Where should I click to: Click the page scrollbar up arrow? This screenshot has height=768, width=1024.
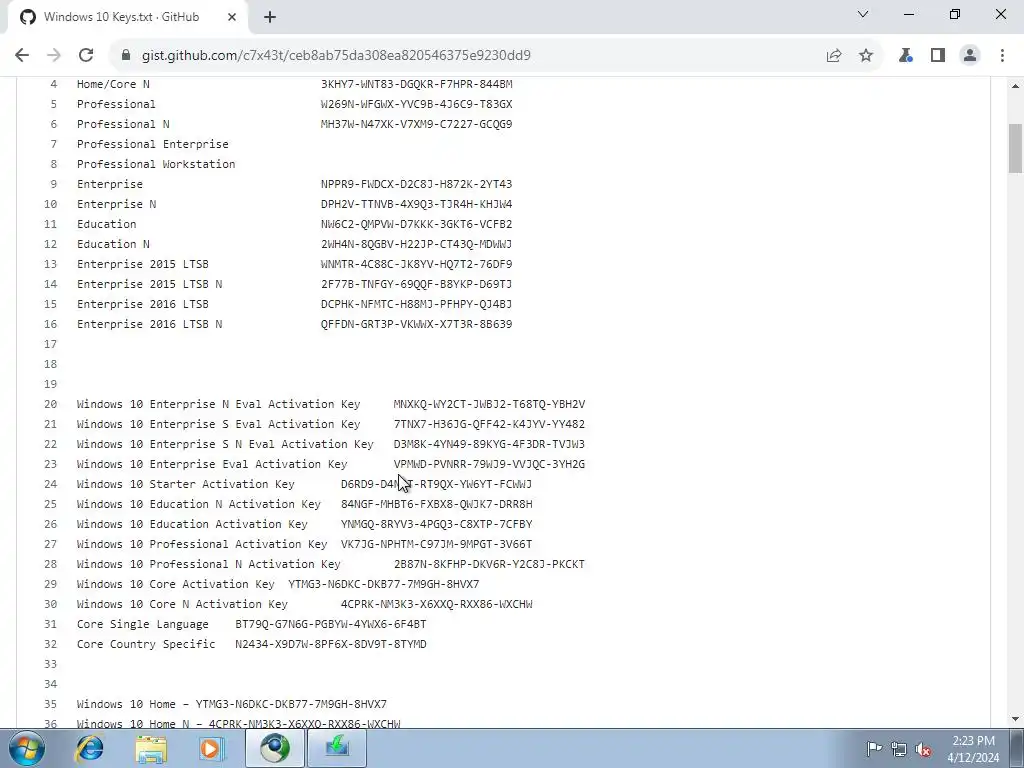point(1016,86)
